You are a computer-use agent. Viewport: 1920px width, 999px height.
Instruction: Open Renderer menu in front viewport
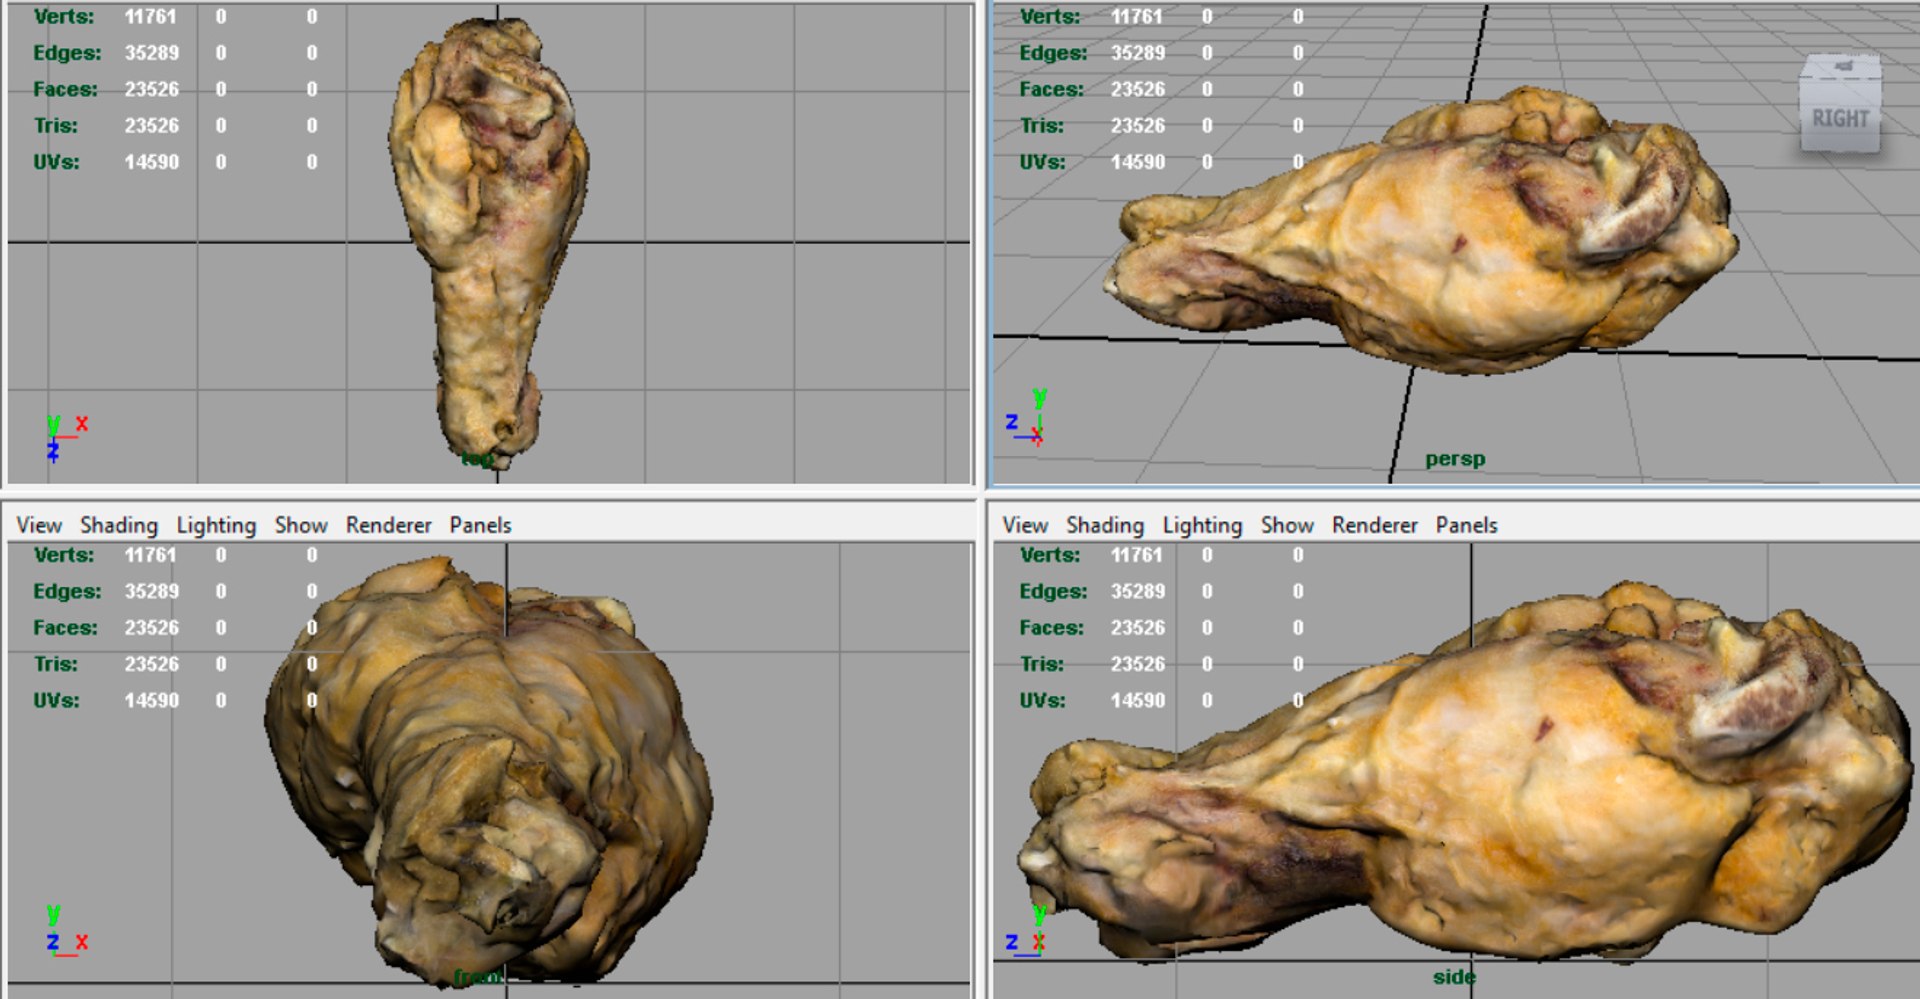[389, 525]
